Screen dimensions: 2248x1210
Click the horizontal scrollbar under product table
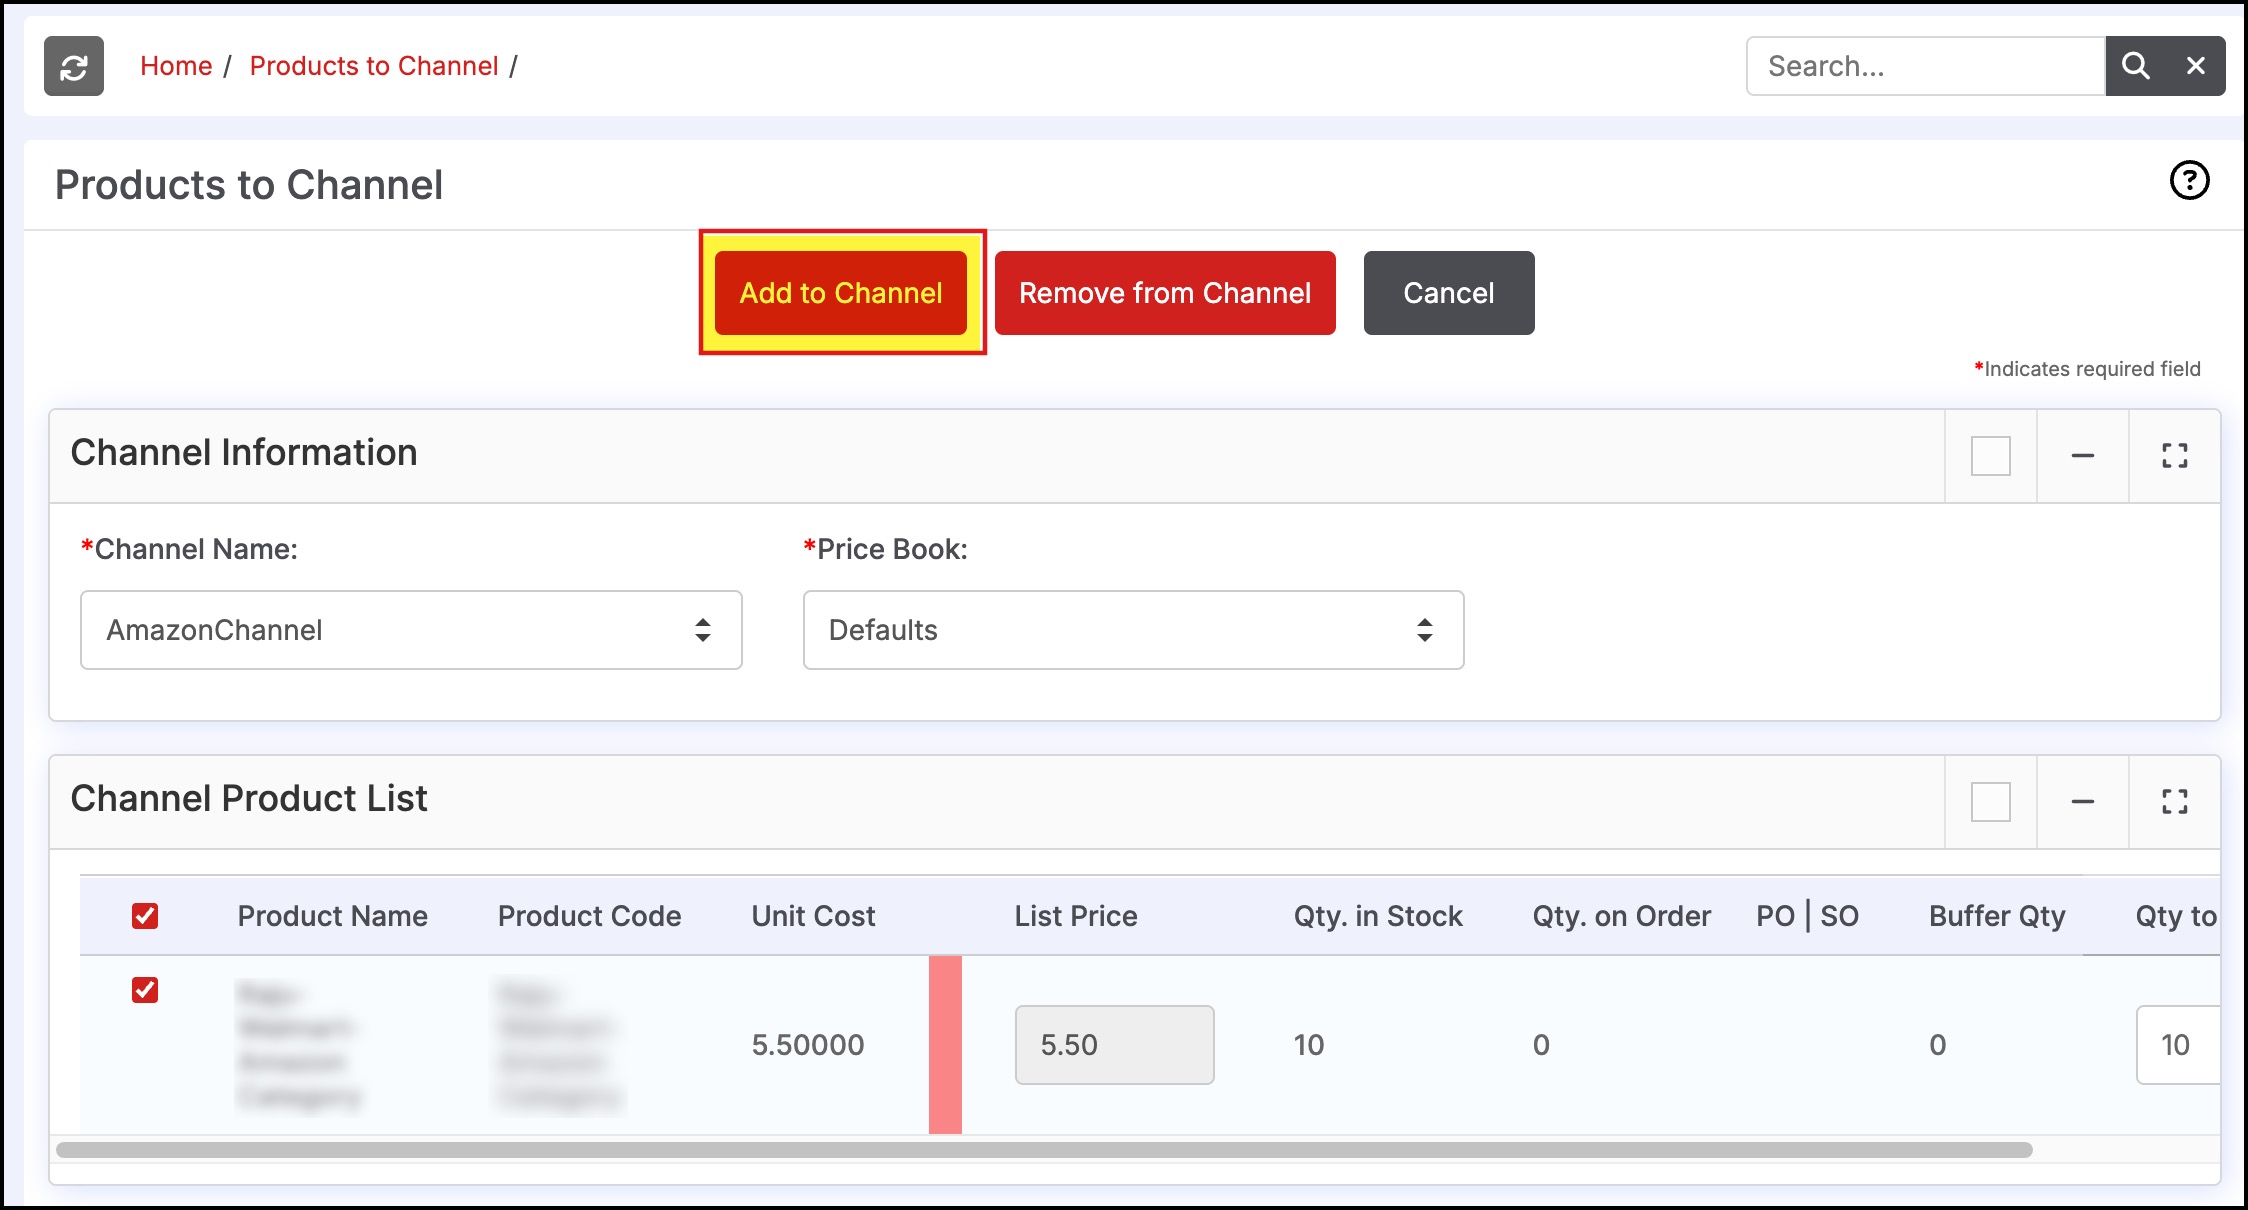(x=1044, y=1150)
